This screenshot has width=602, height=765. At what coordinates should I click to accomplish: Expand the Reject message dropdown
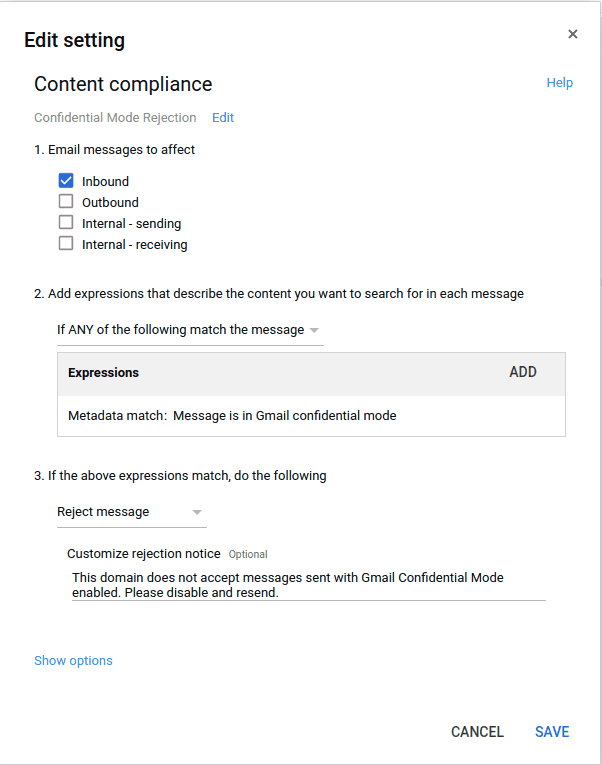click(131, 512)
